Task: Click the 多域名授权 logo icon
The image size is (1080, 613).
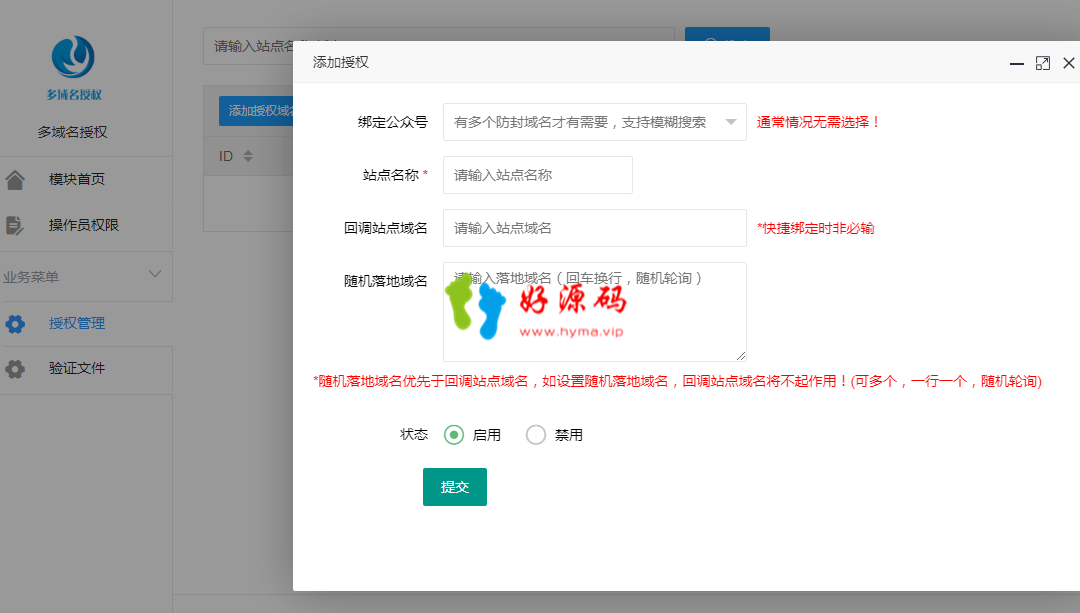Action: (x=74, y=67)
